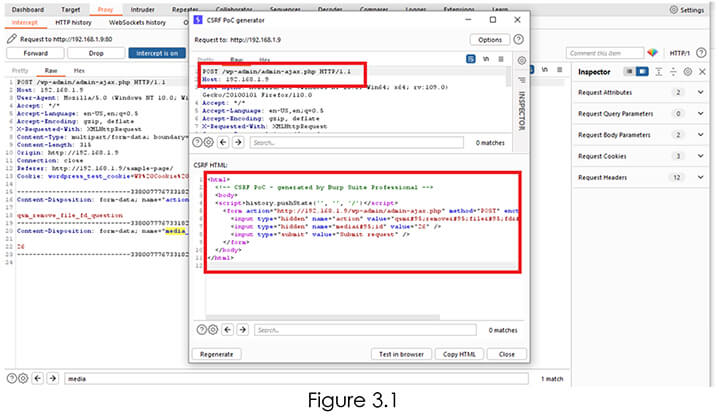Viewport: 719px width, 417px height.
Task: Select Raw tab in main intercept editor
Action: [x=51, y=71]
